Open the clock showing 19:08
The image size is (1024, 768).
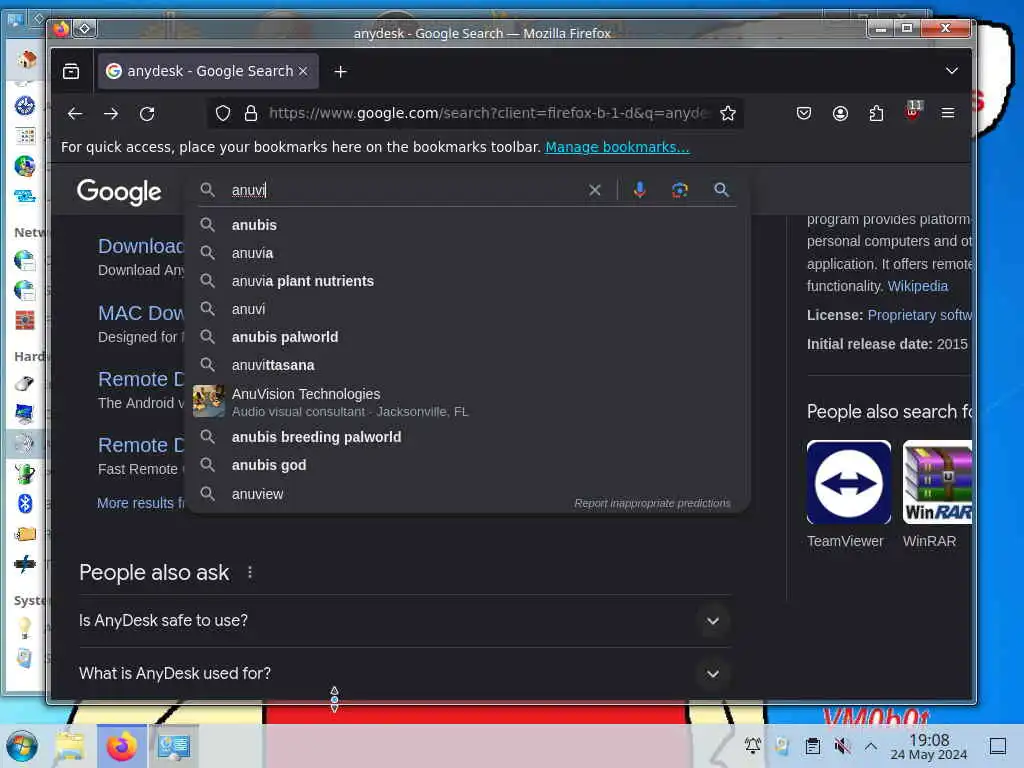[x=929, y=746]
